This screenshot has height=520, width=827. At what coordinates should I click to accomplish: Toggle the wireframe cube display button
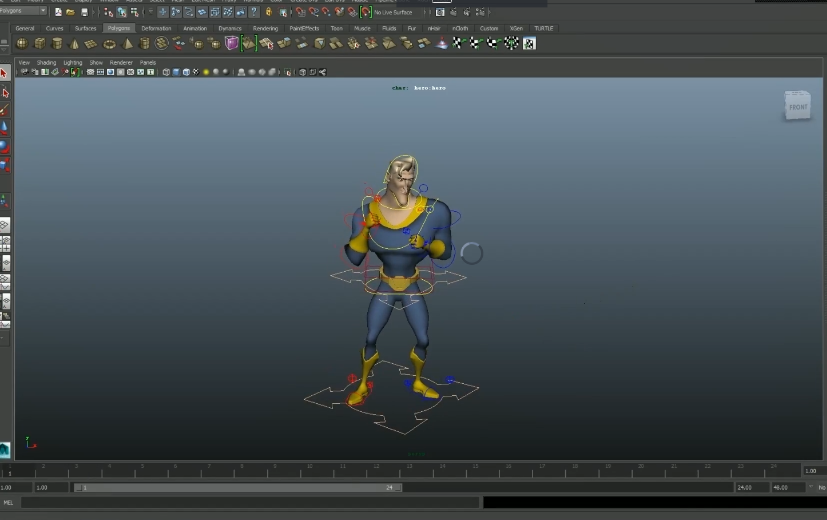167,72
